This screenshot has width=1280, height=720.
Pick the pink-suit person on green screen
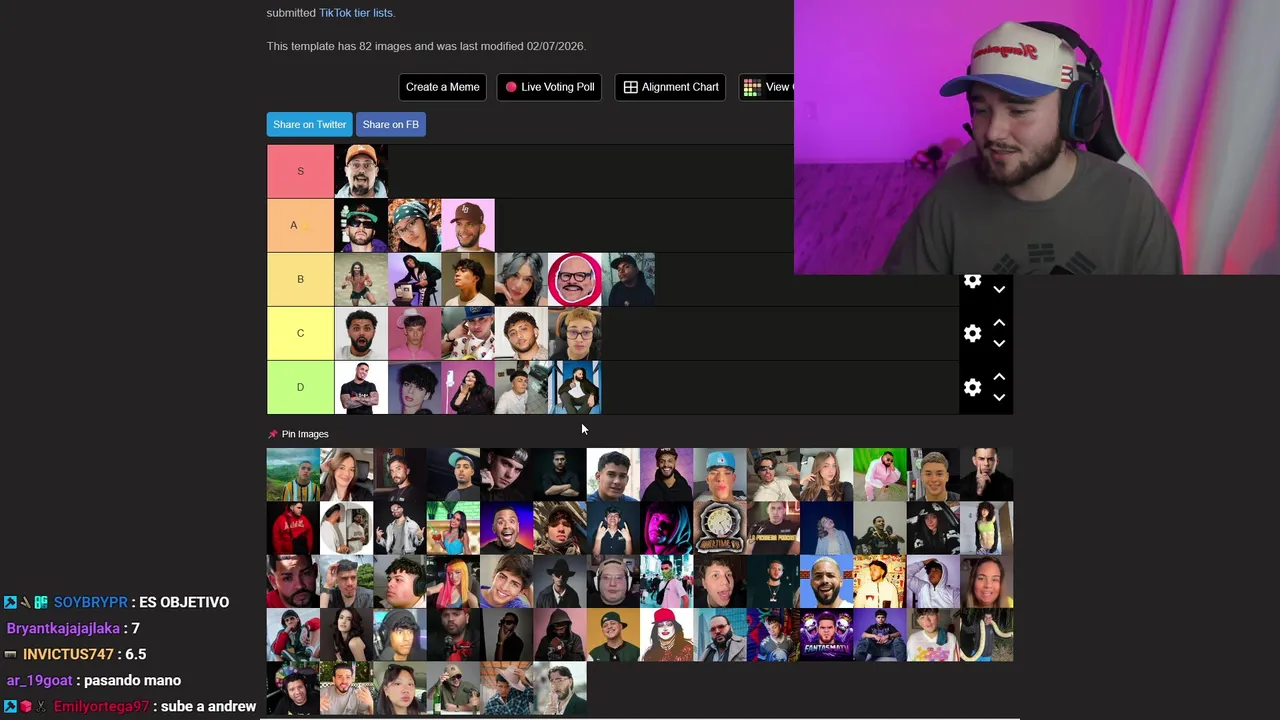[x=880, y=474]
